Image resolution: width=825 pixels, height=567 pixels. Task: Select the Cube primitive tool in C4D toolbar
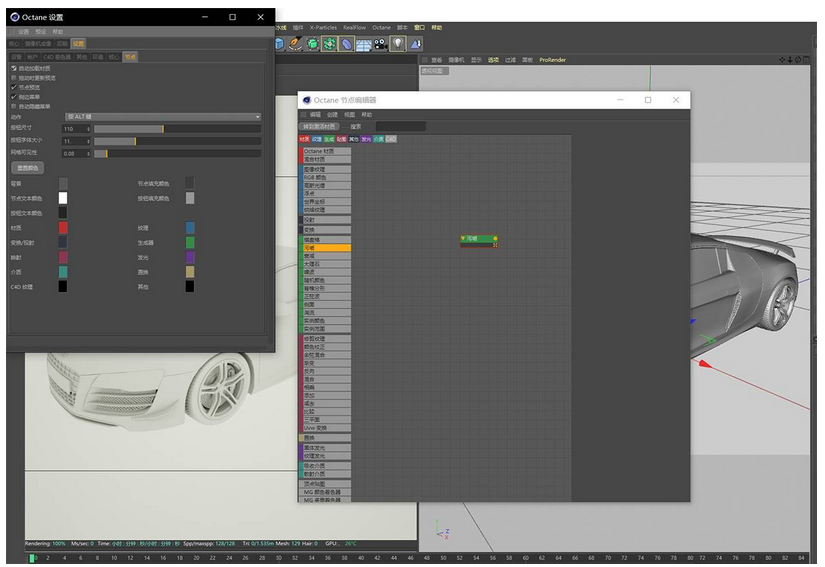(x=279, y=44)
